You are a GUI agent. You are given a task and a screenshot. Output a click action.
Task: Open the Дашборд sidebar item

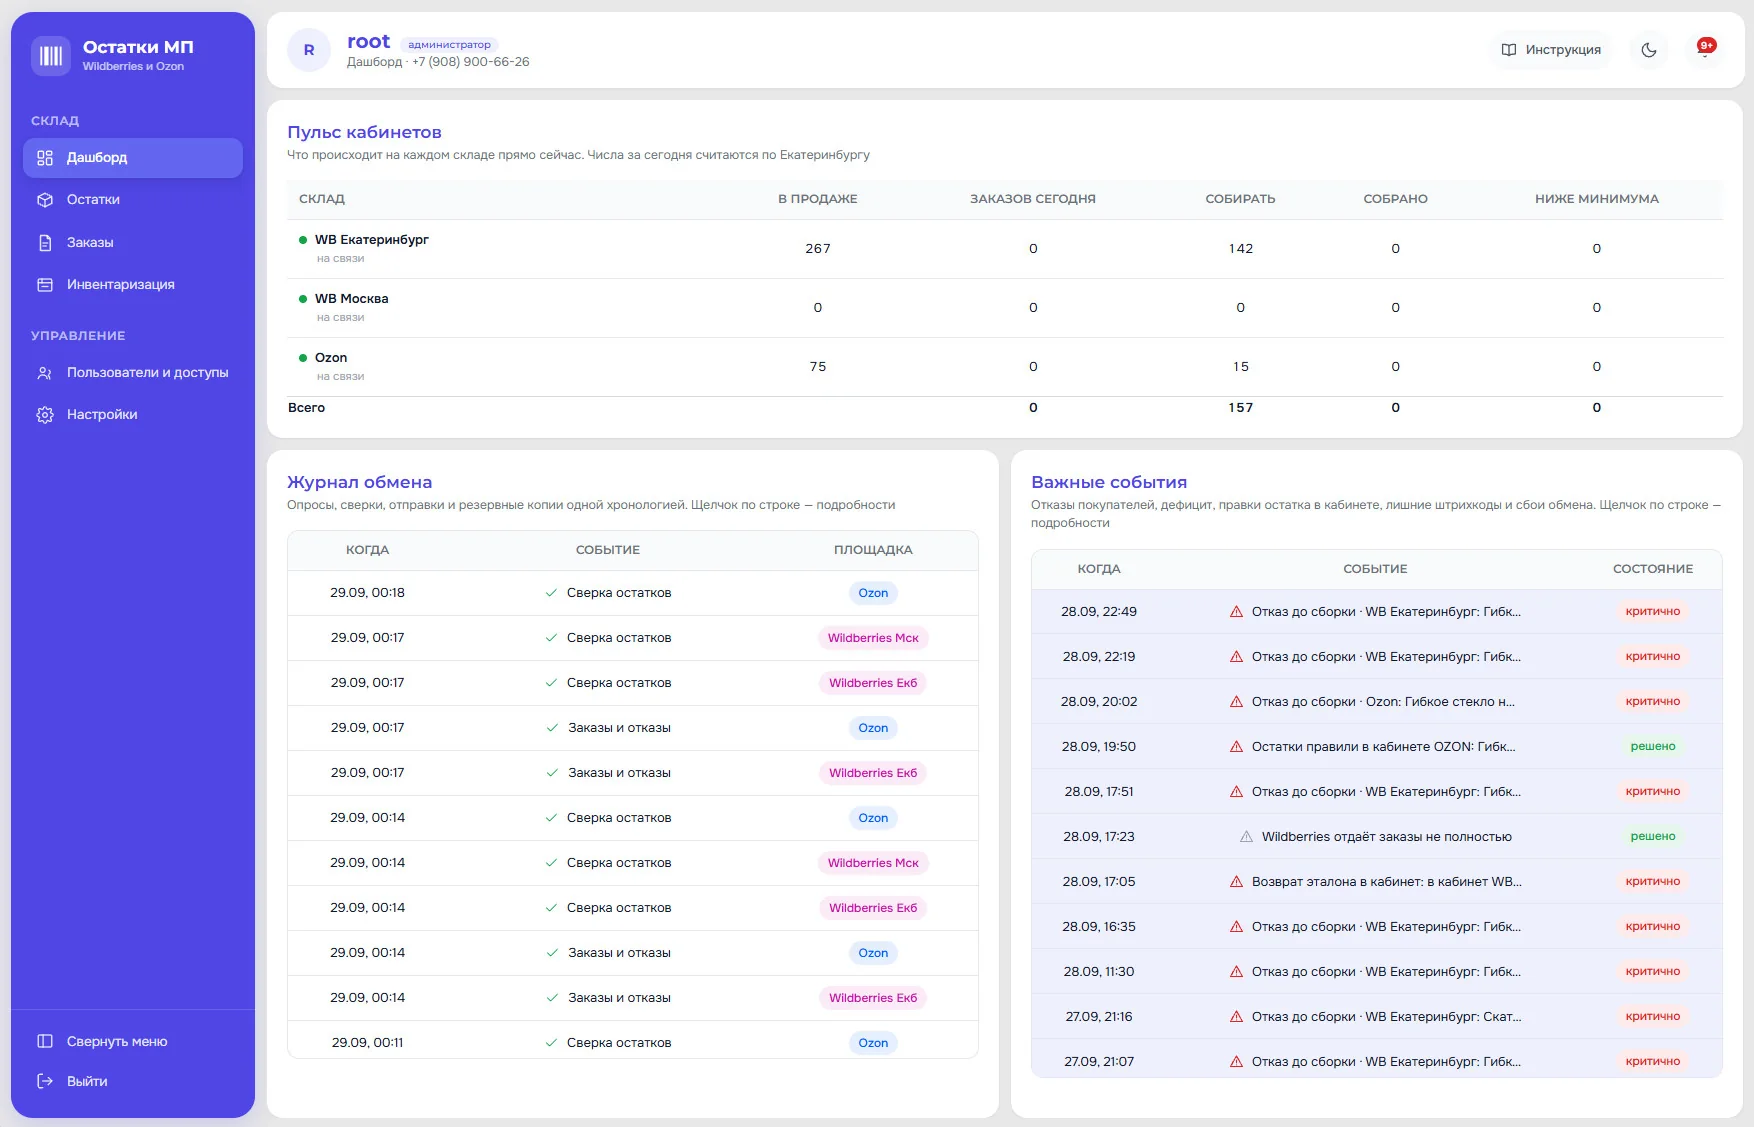133,158
